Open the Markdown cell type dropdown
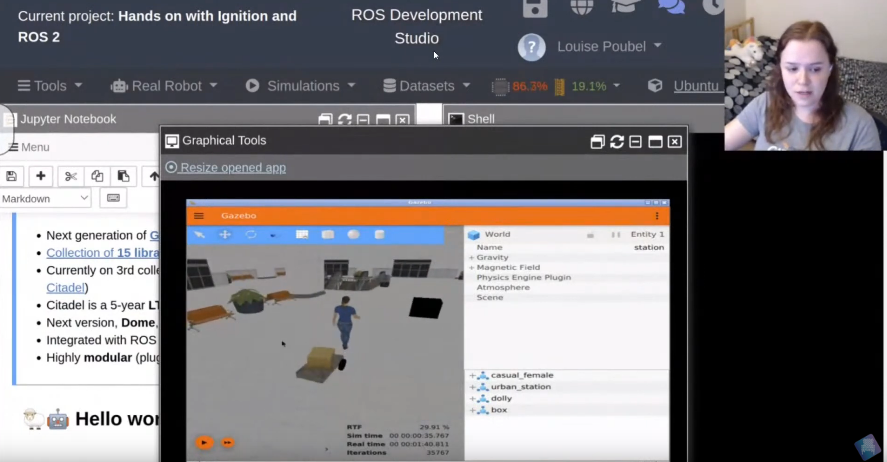 (x=45, y=198)
